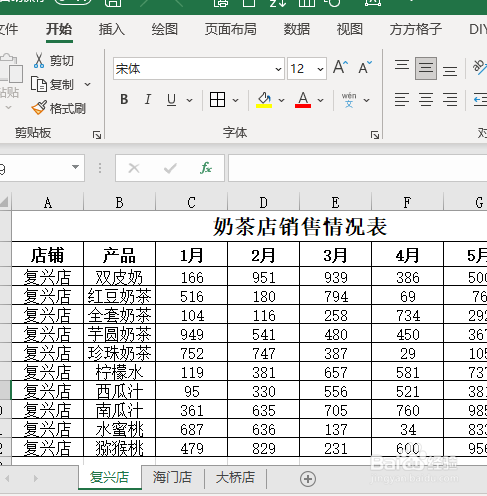The height and width of the screenshot is (496, 487).
Task: Expand the Name Box dropdown
Action: [x=76, y=167]
